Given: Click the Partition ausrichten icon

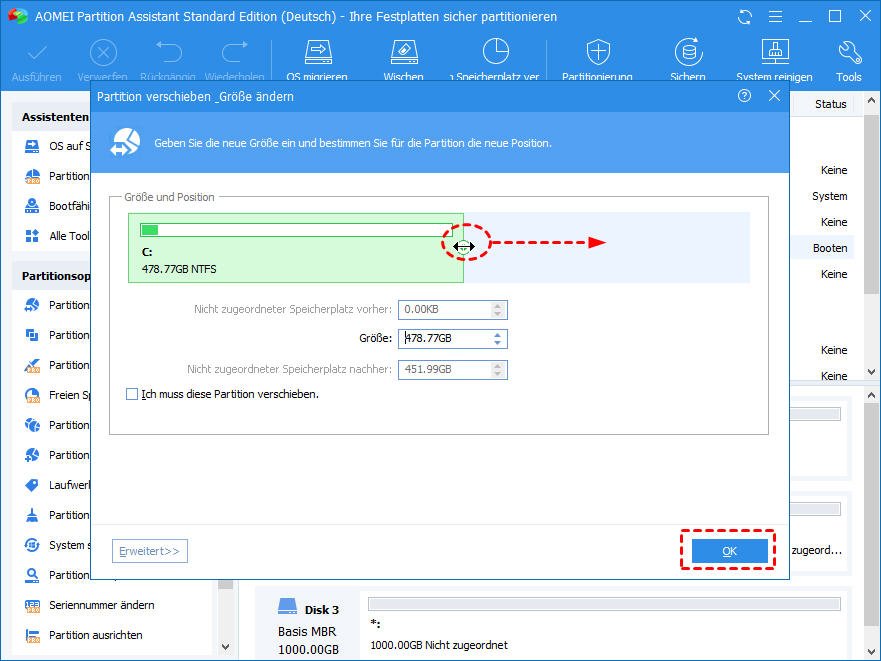Looking at the screenshot, I should (33, 635).
